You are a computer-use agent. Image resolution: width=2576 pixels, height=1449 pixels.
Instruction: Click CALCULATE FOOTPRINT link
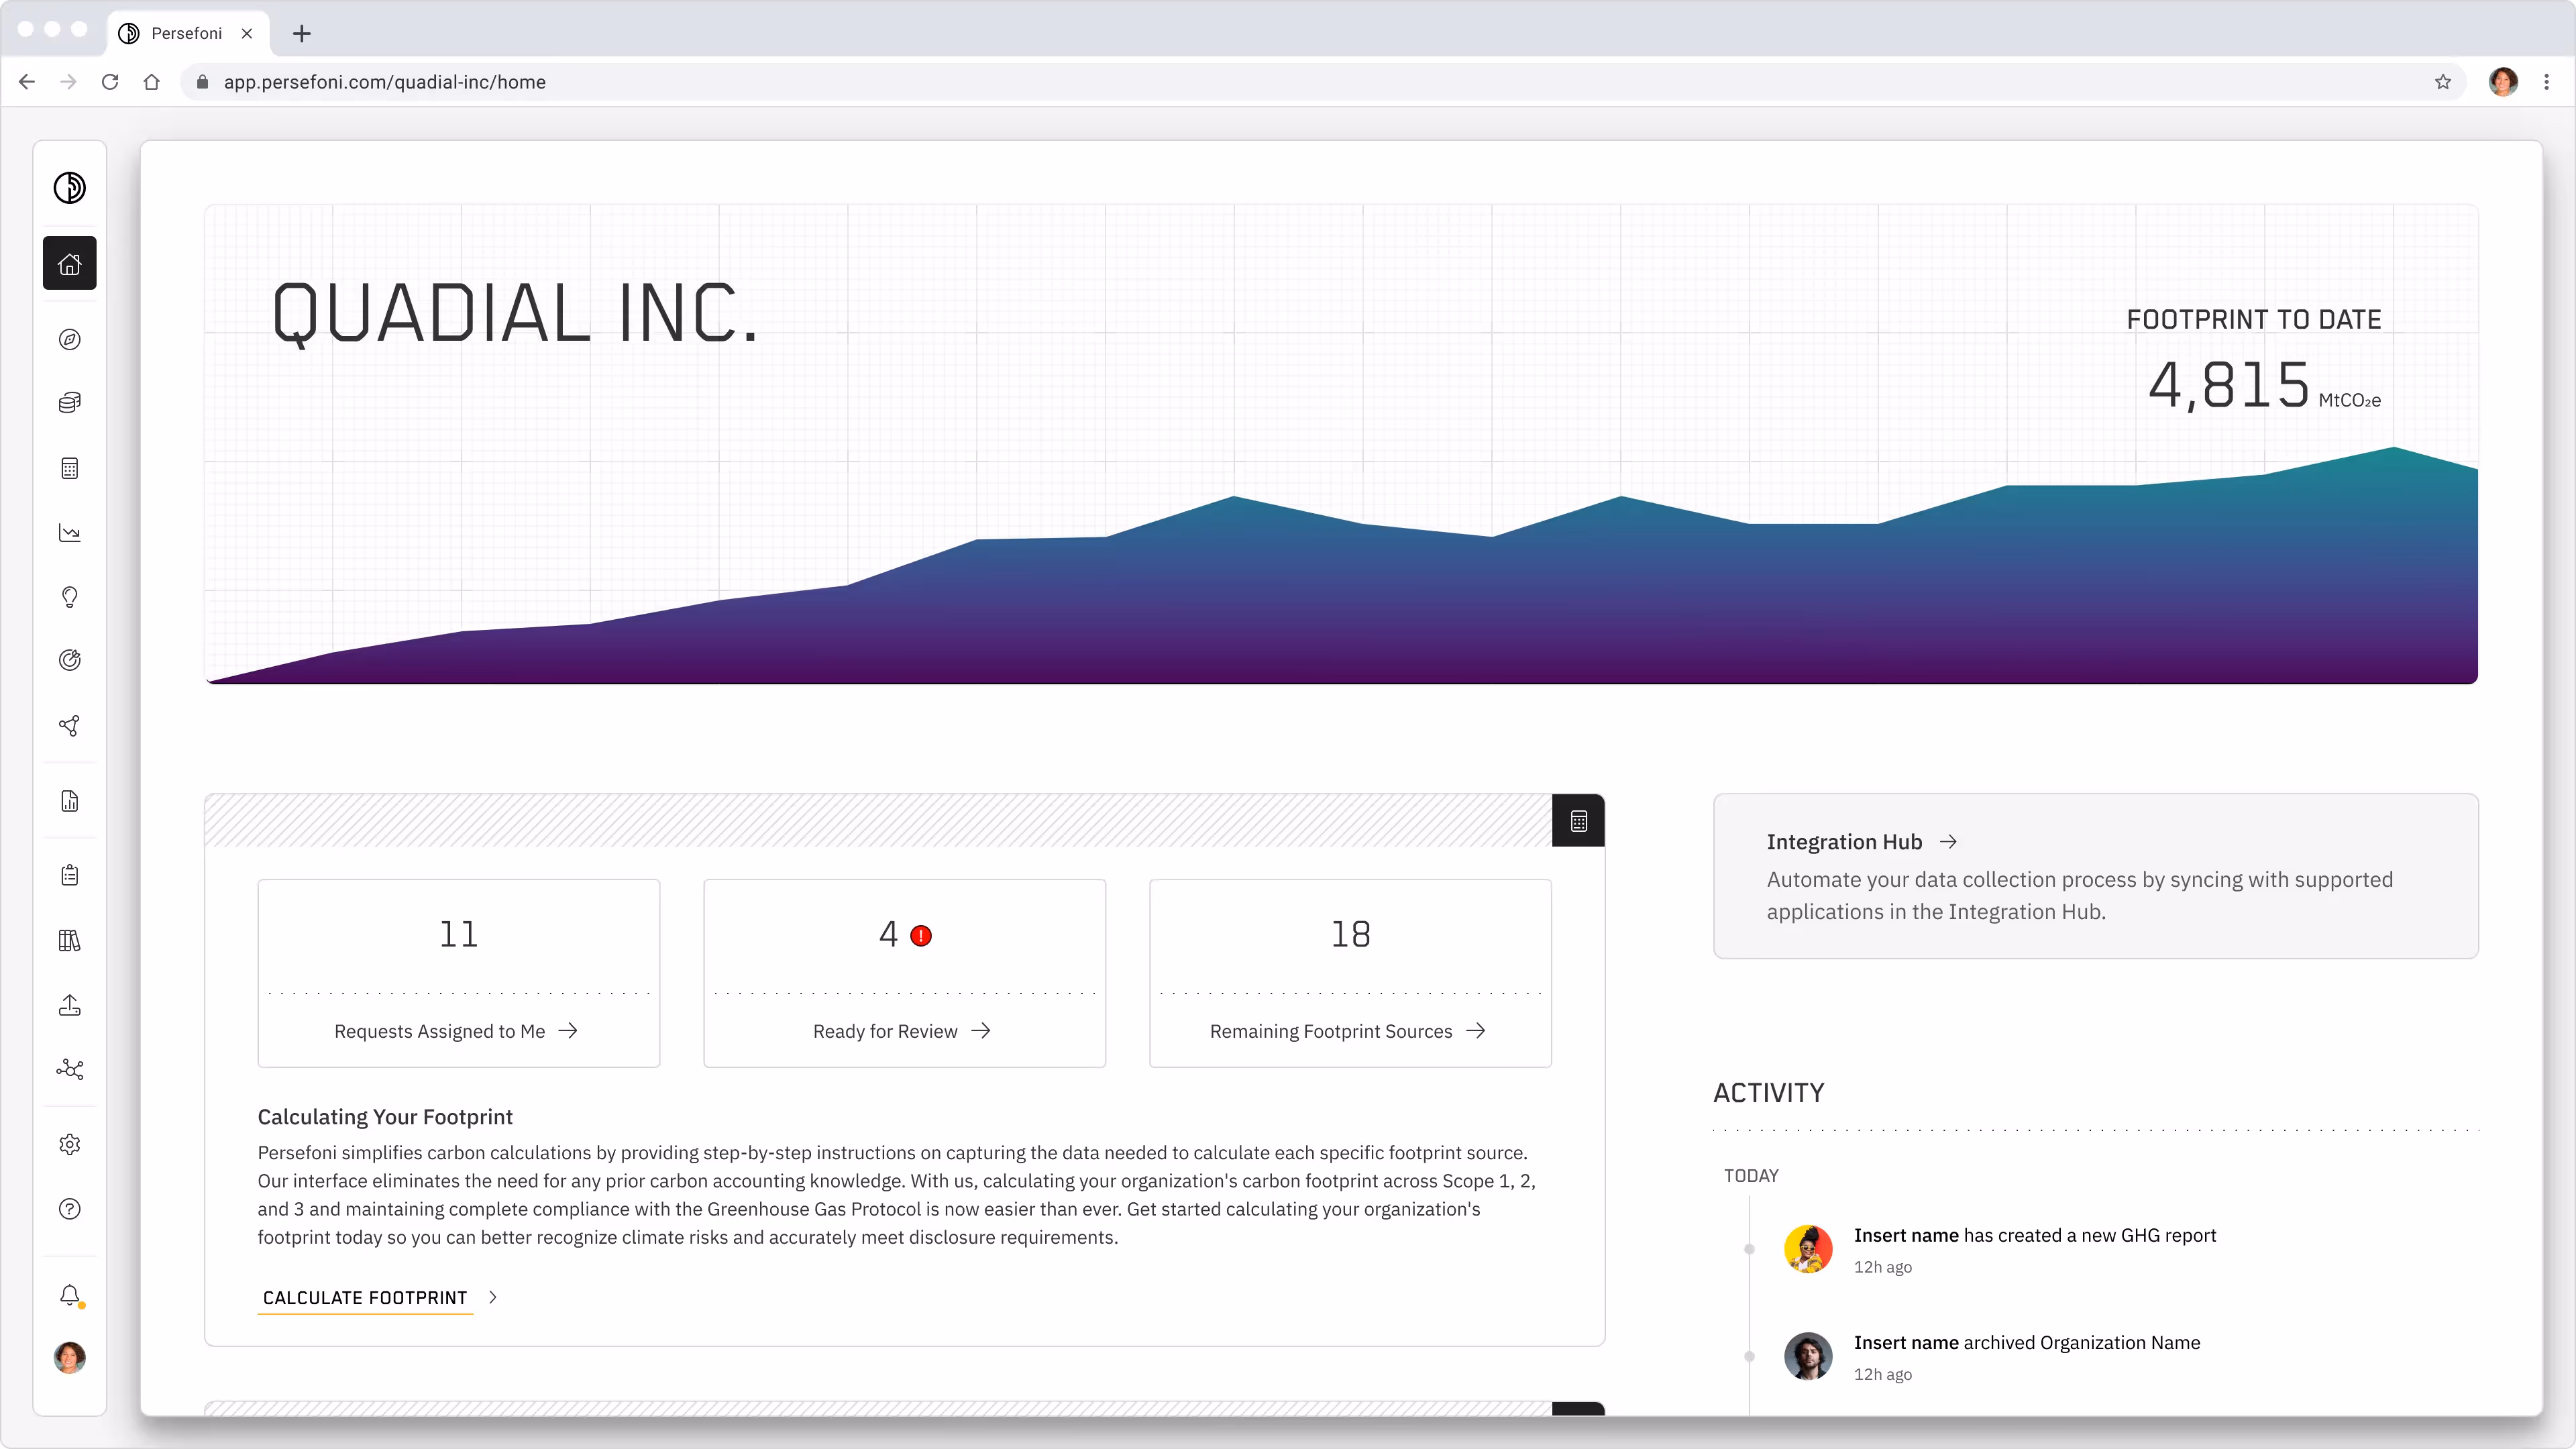point(365,1298)
